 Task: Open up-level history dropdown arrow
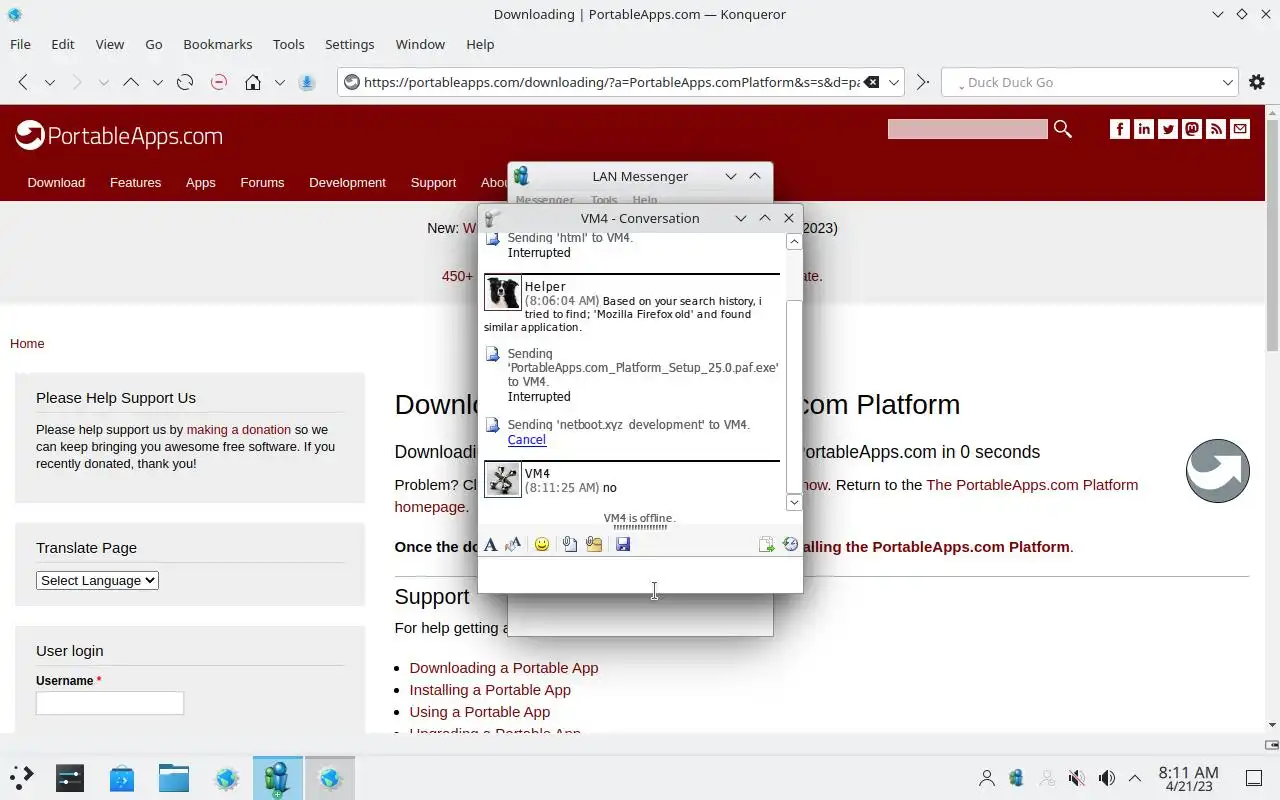click(157, 82)
